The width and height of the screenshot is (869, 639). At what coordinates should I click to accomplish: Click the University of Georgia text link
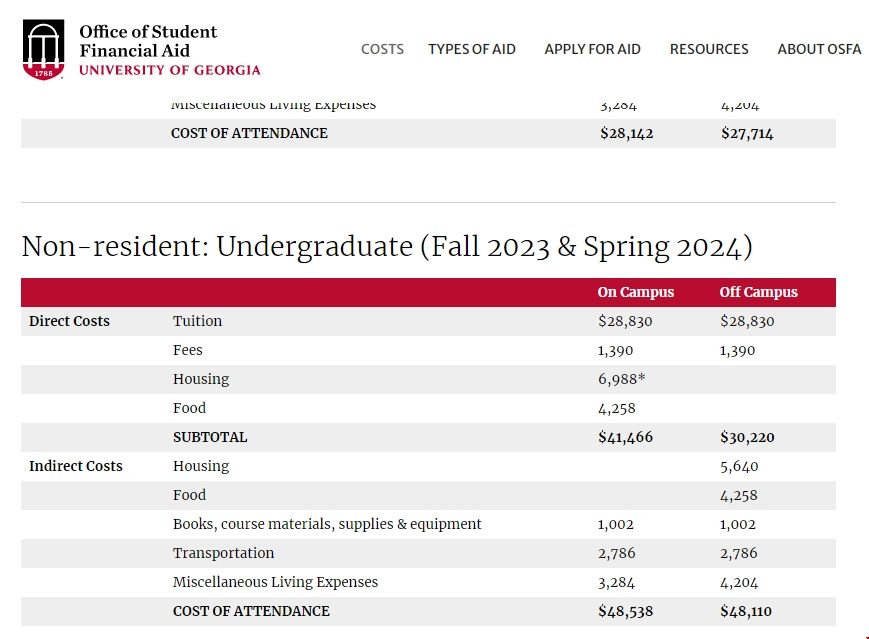click(x=169, y=70)
